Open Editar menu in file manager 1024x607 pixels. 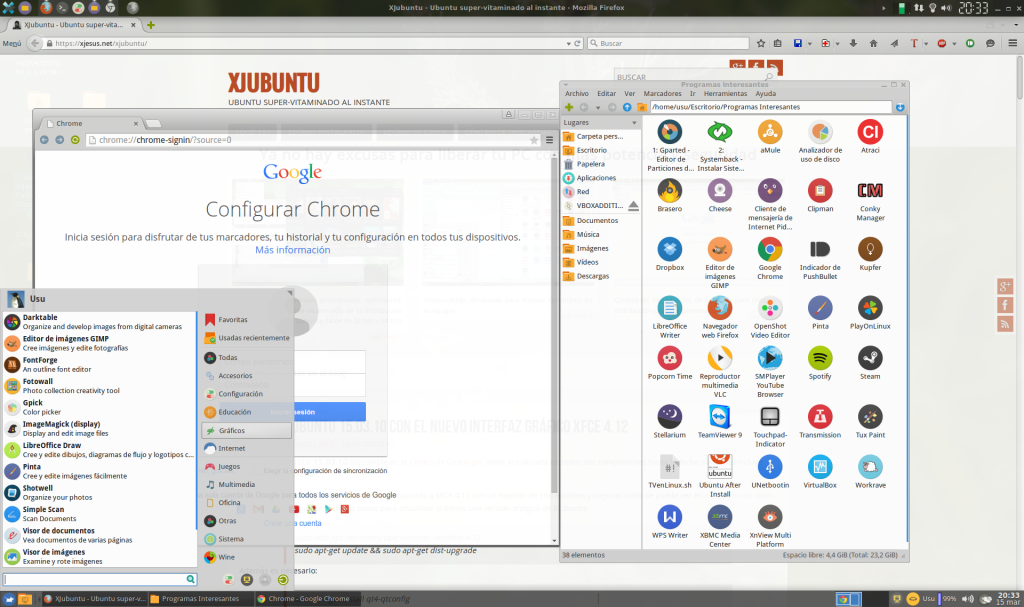coord(607,93)
